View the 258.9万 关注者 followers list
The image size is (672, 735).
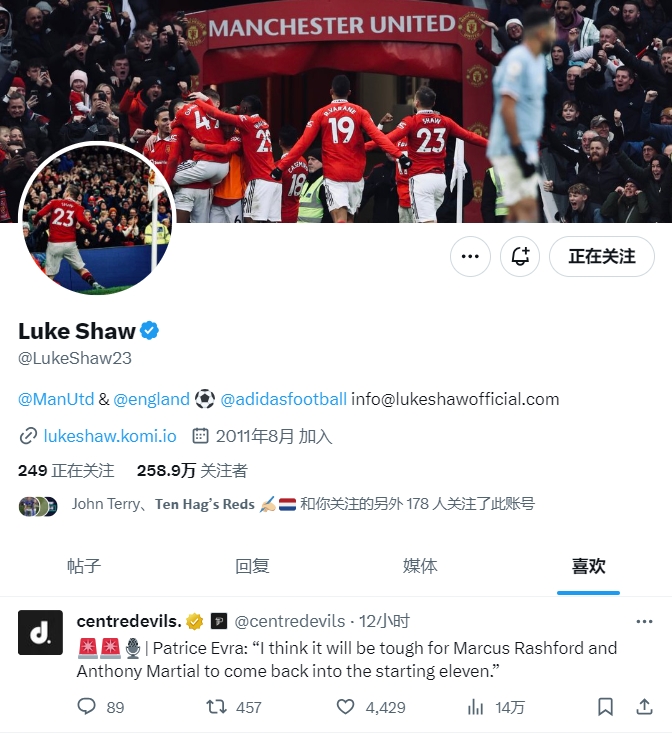(x=192, y=470)
